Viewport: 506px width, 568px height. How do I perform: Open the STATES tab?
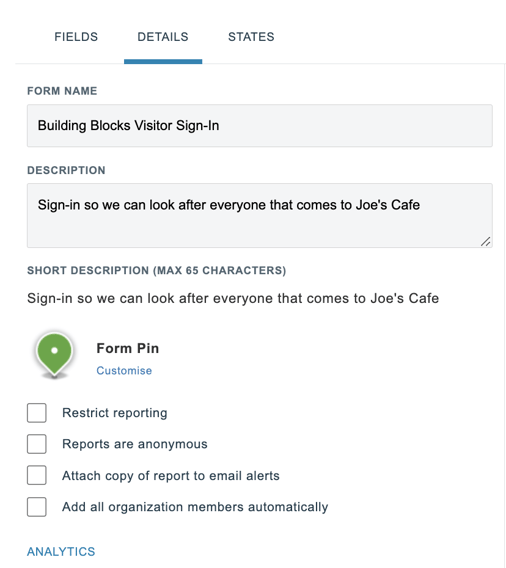(x=251, y=37)
